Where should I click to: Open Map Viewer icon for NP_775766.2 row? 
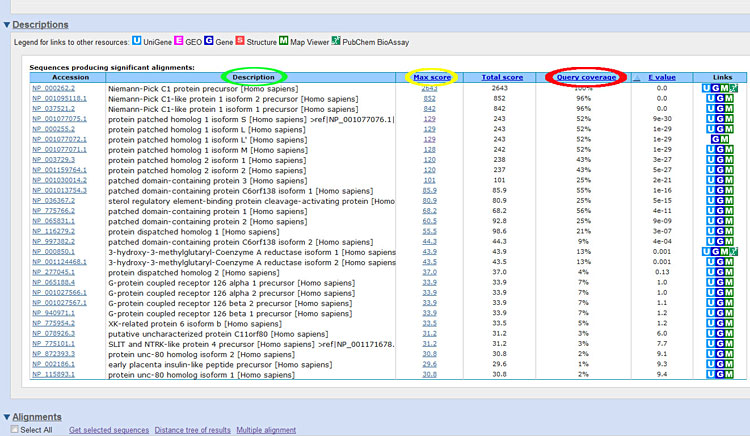click(729, 211)
